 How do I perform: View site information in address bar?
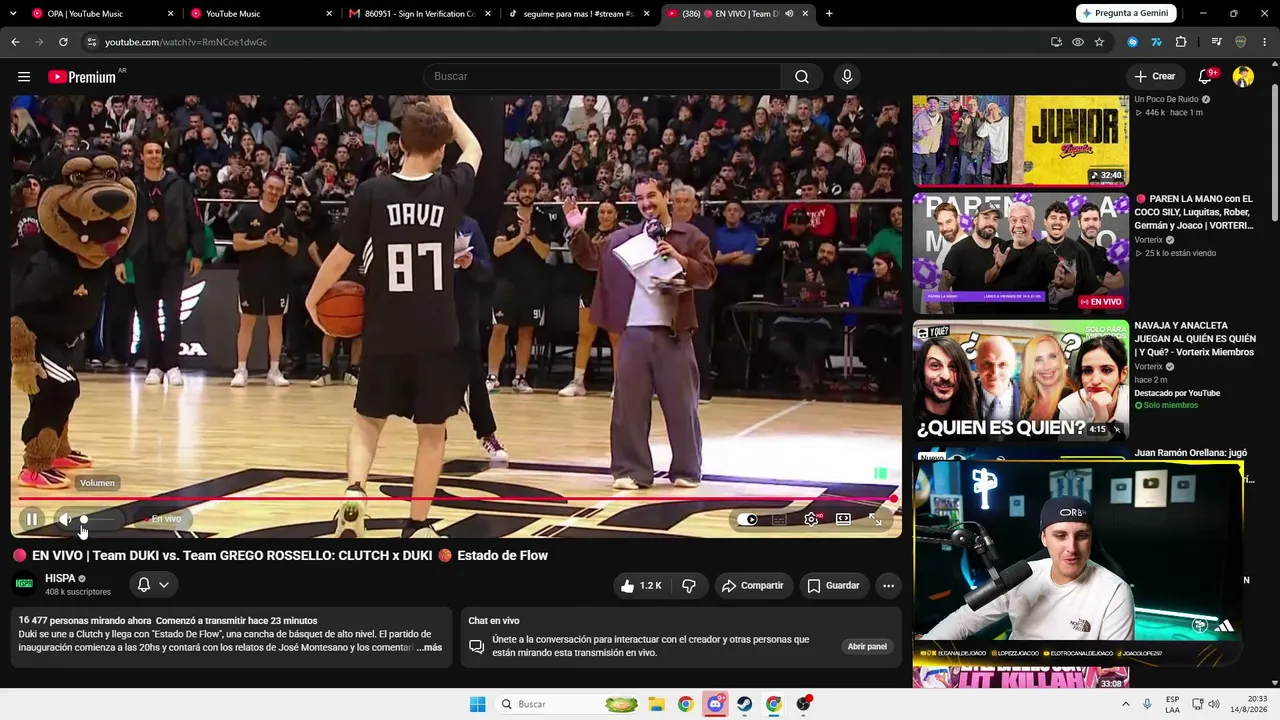(x=91, y=42)
